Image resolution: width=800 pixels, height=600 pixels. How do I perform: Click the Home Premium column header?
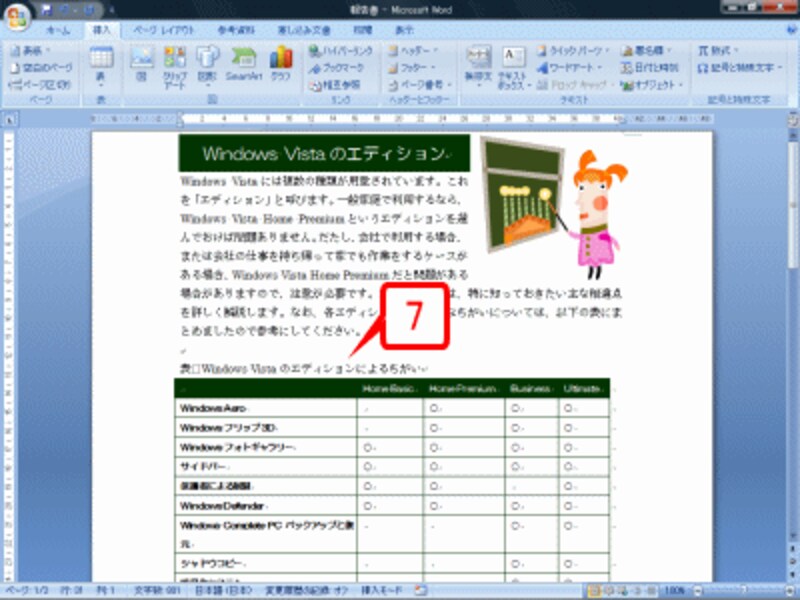463,389
